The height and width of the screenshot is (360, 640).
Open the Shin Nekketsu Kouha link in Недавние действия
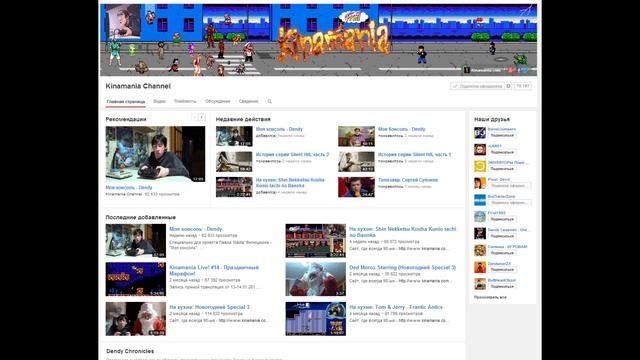(x=290, y=183)
